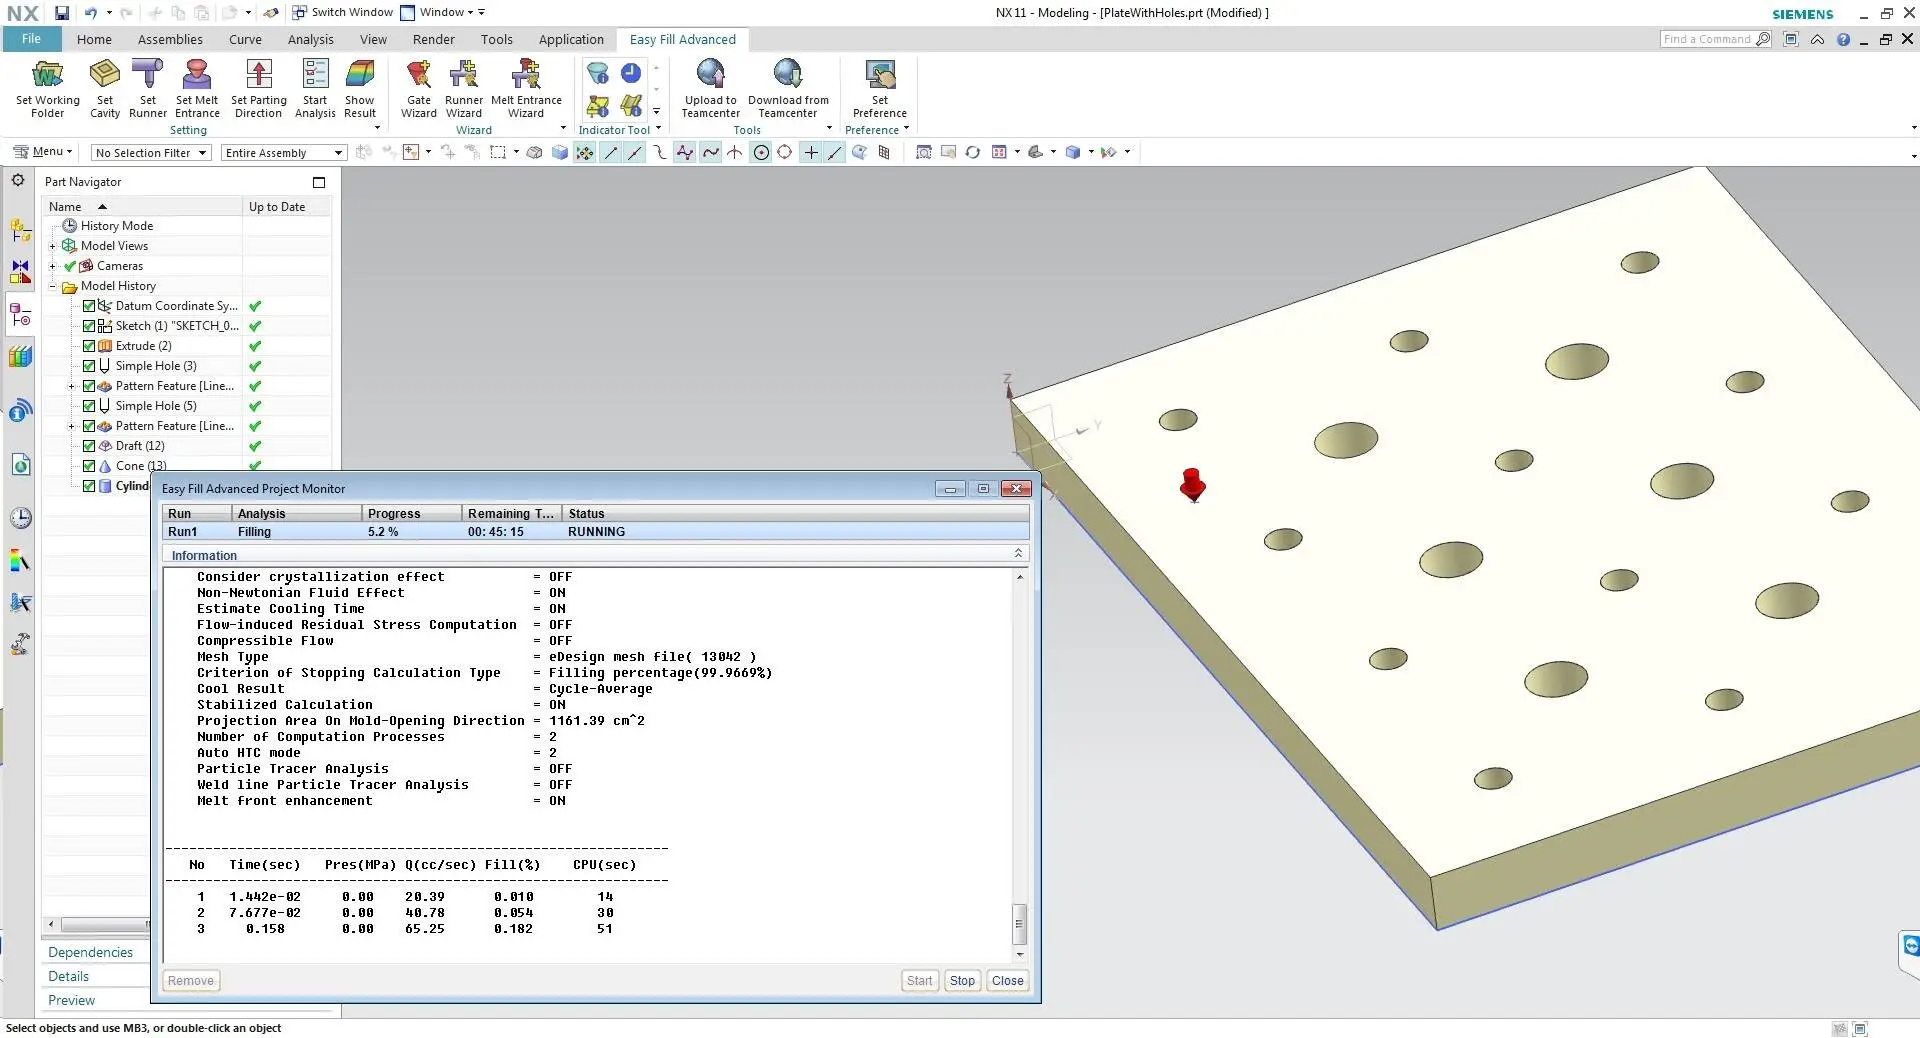
Task: Toggle the first Pattern Feature checkbox below Simple Hole (3)
Action: point(89,386)
